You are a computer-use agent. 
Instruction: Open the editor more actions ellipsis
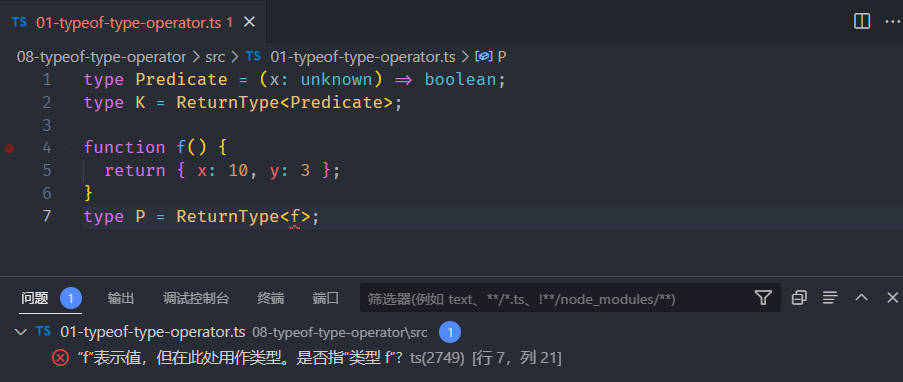pos(893,22)
